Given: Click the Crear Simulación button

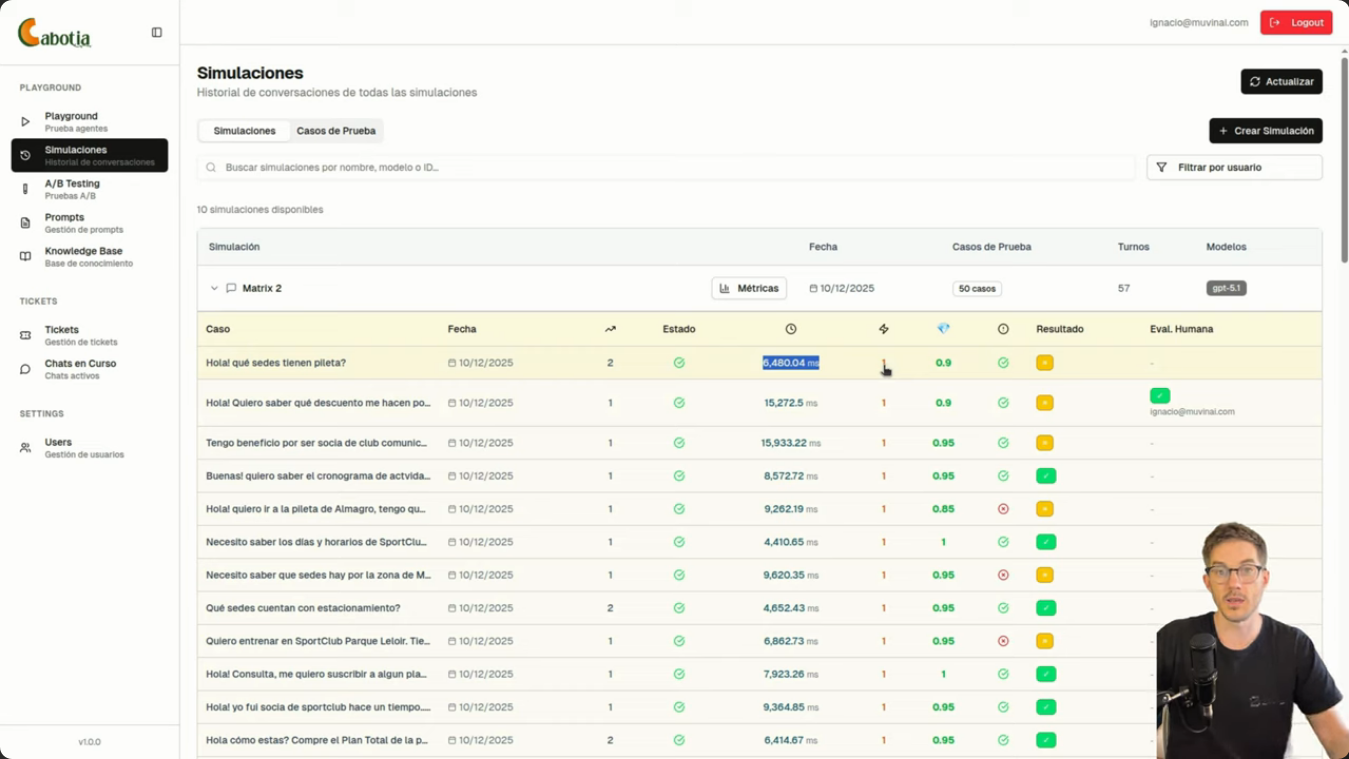Looking at the screenshot, I should (1265, 131).
